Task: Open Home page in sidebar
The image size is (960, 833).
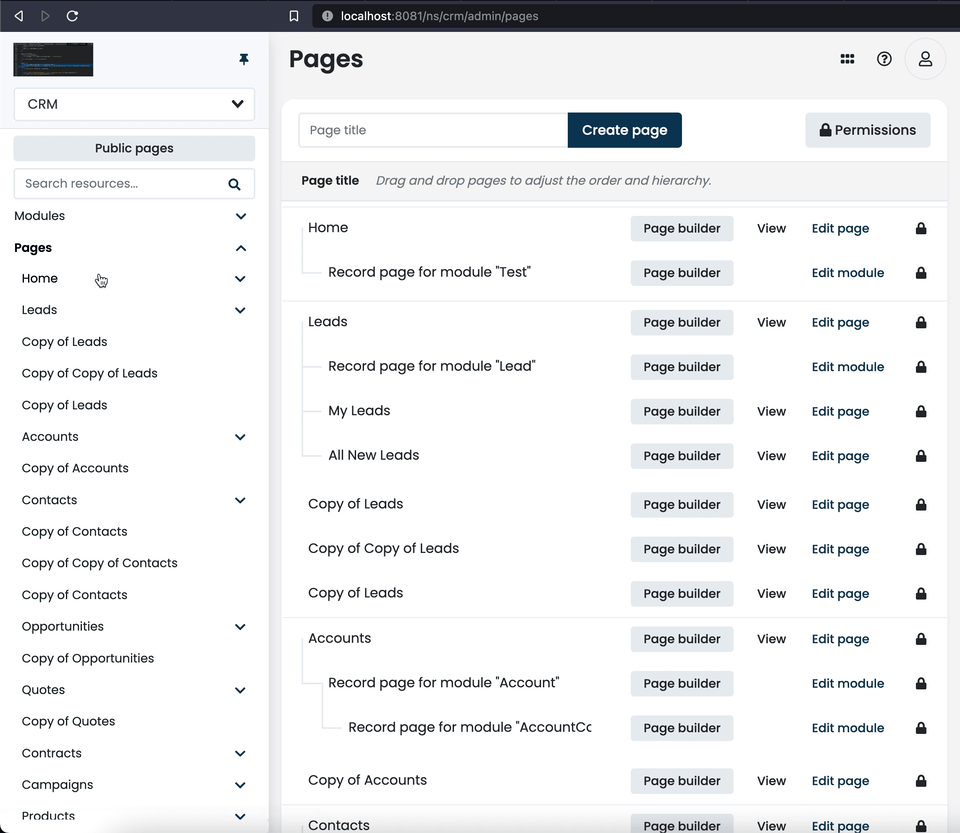Action: 40,278
